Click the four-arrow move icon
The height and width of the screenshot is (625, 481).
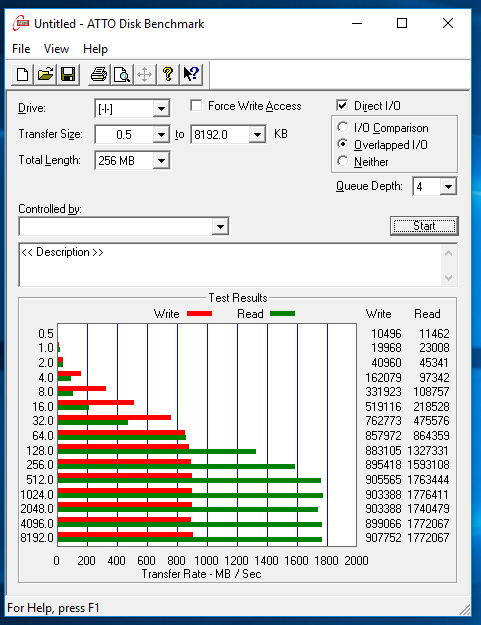(x=145, y=74)
